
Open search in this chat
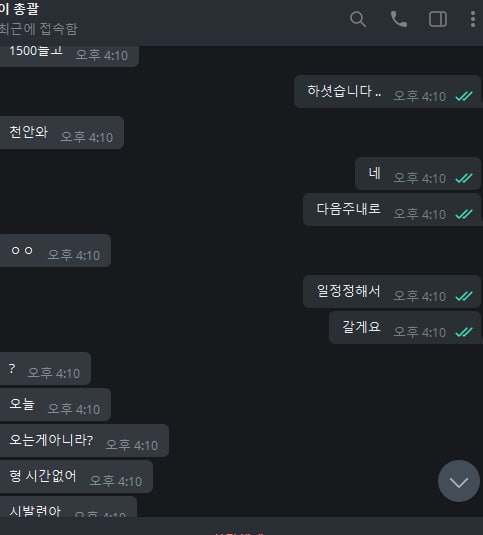(358, 19)
